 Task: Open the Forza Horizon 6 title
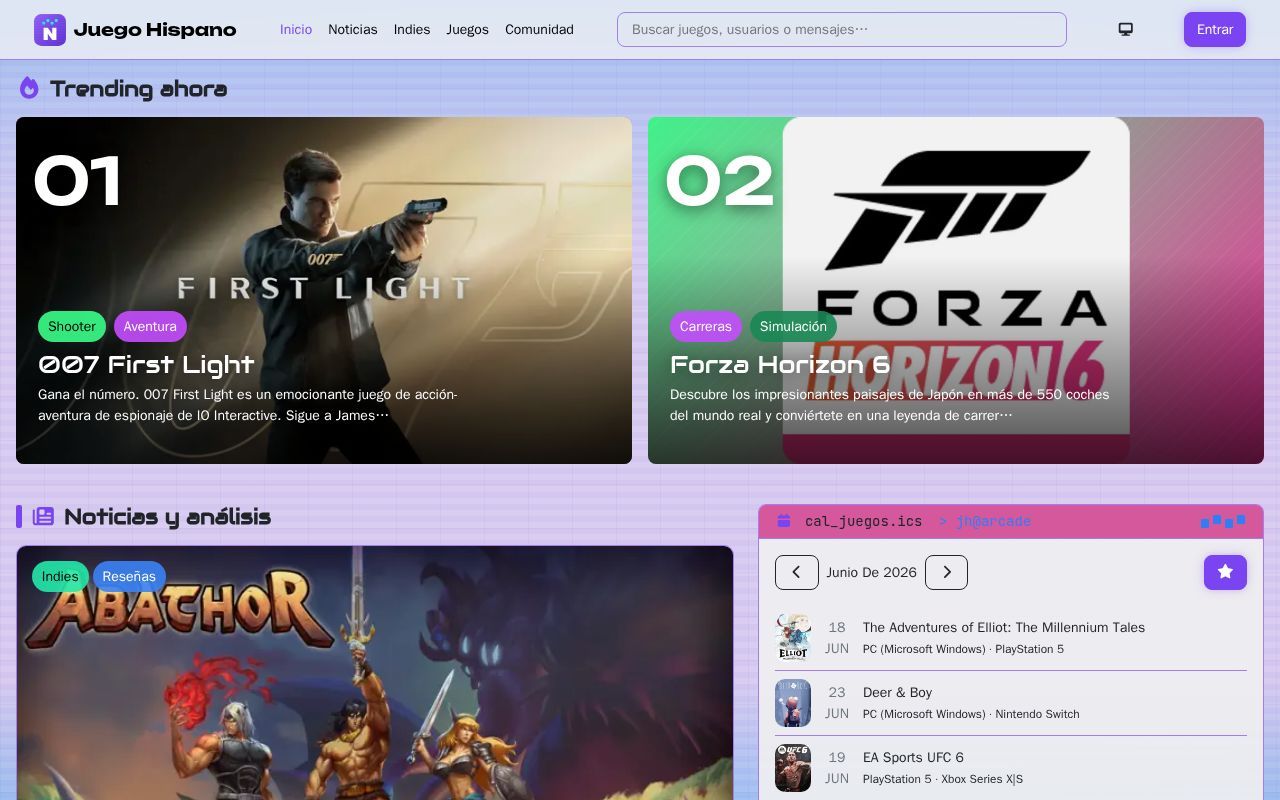(x=780, y=364)
